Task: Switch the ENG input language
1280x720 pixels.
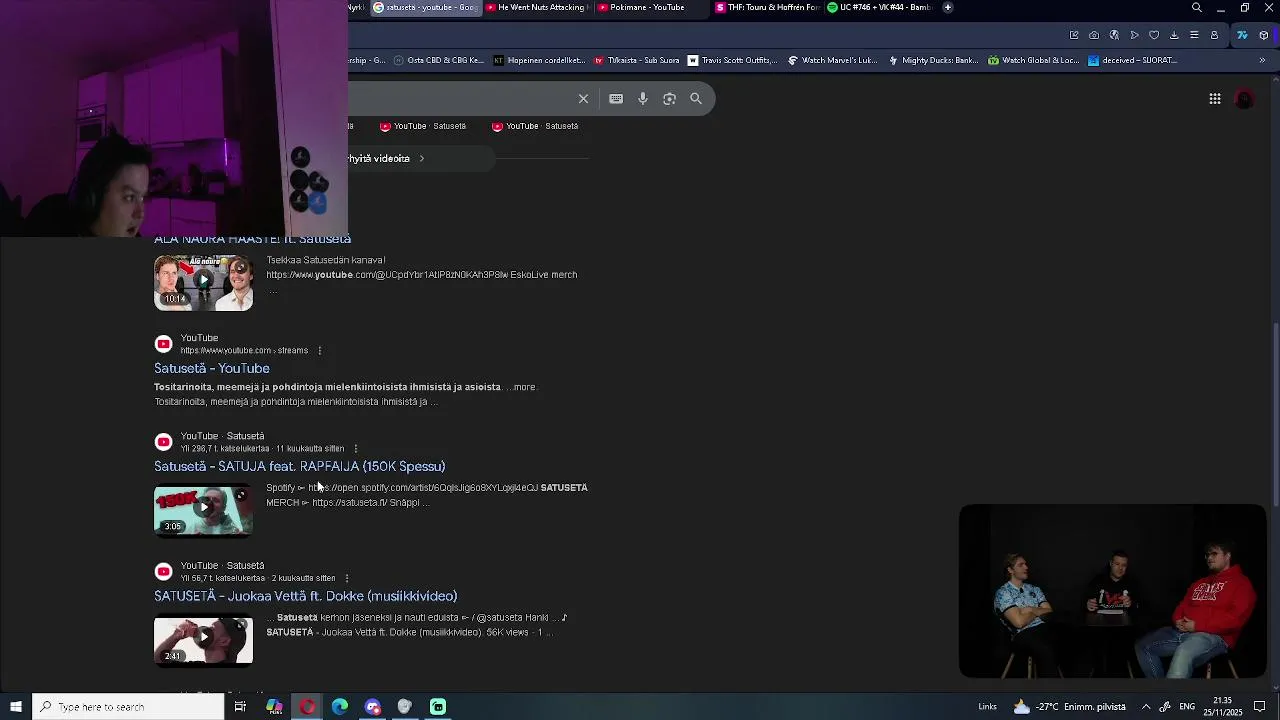Action: click(x=1187, y=707)
